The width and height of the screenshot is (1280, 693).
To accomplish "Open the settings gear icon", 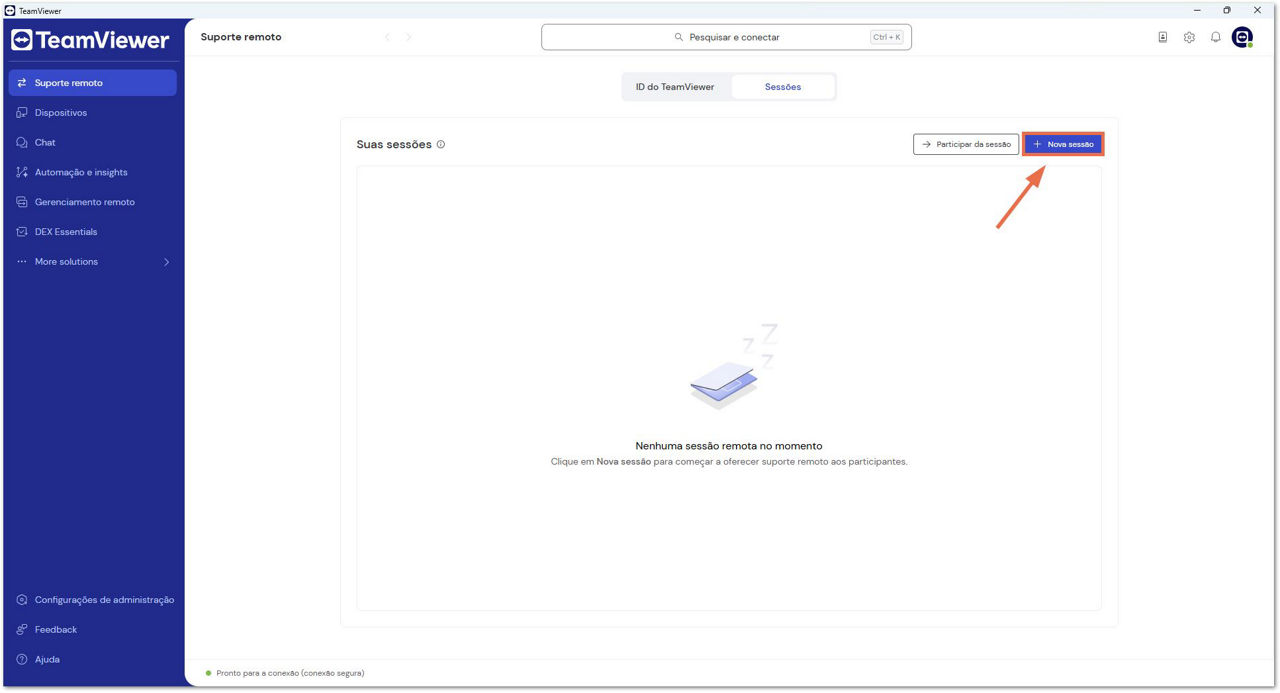I will (1189, 37).
